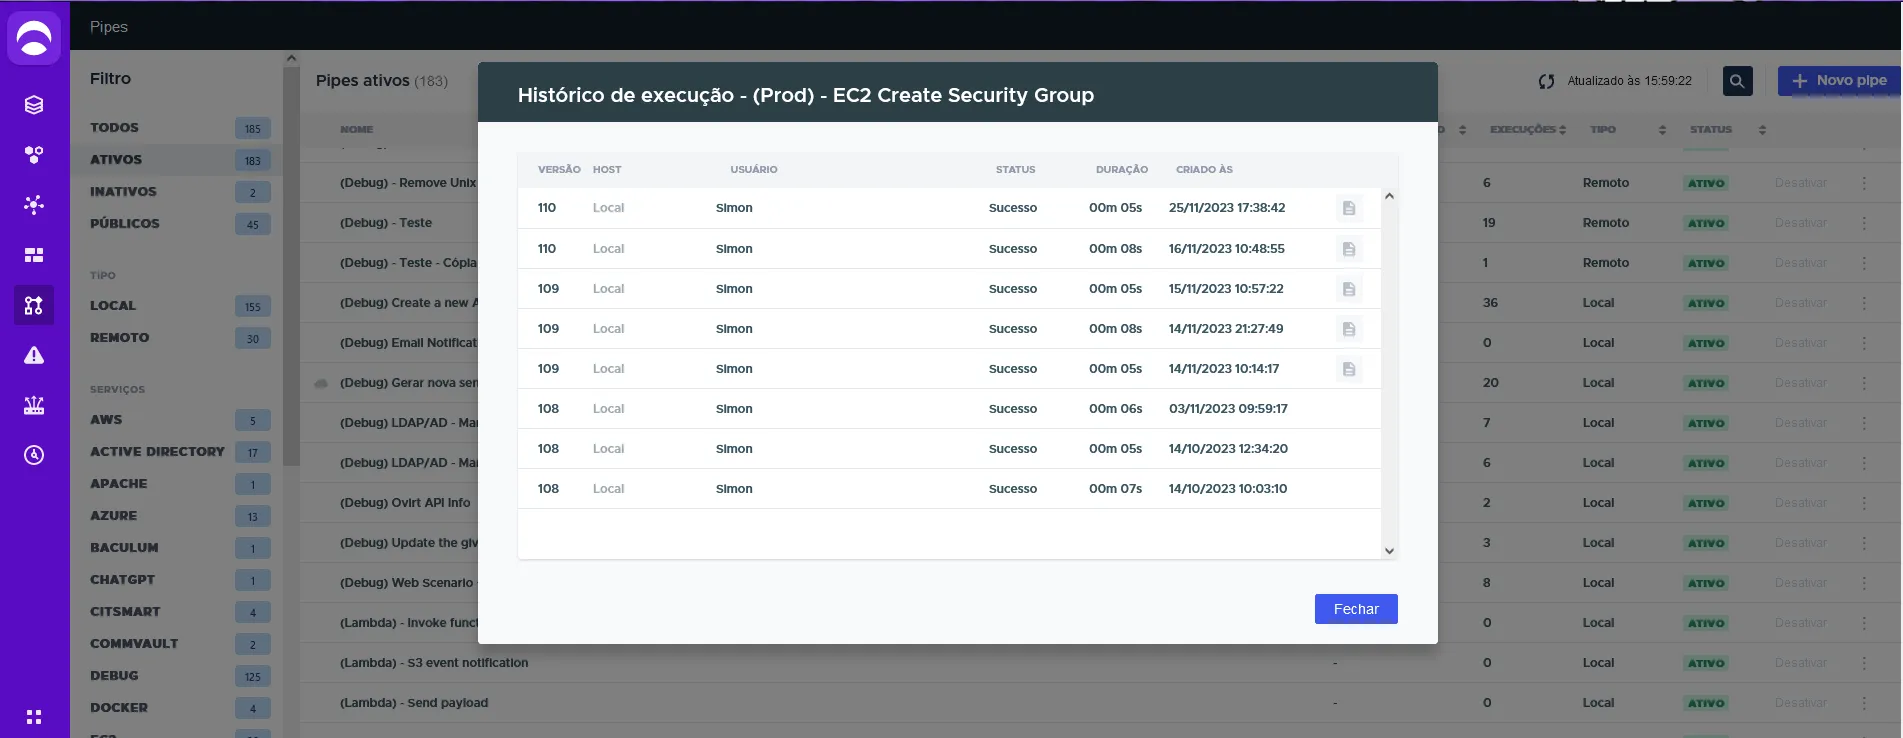Open log file for 14/11/2023 10:14:17 execution
Screen dimensions: 1903x738
[1349, 369]
